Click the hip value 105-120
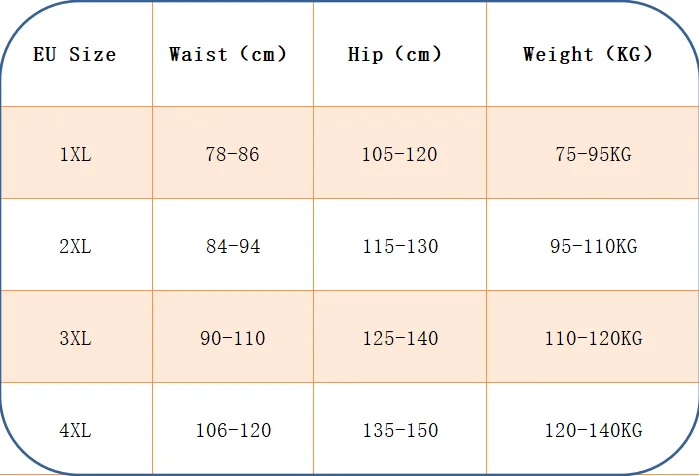The width and height of the screenshot is (699, 476). tap(400, 155)
